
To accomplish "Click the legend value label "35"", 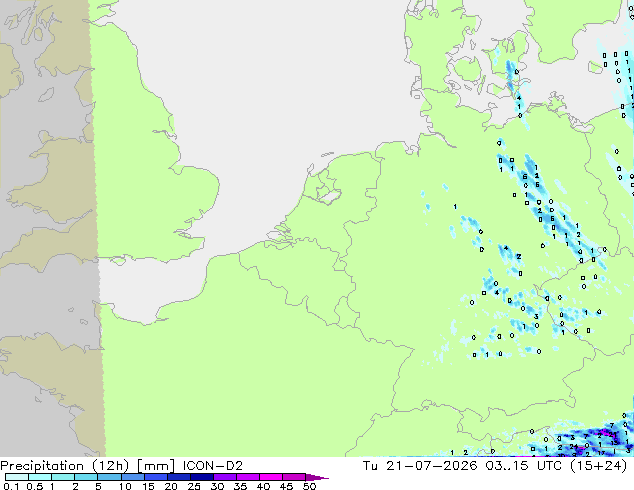I will click(x=240, y=486).
